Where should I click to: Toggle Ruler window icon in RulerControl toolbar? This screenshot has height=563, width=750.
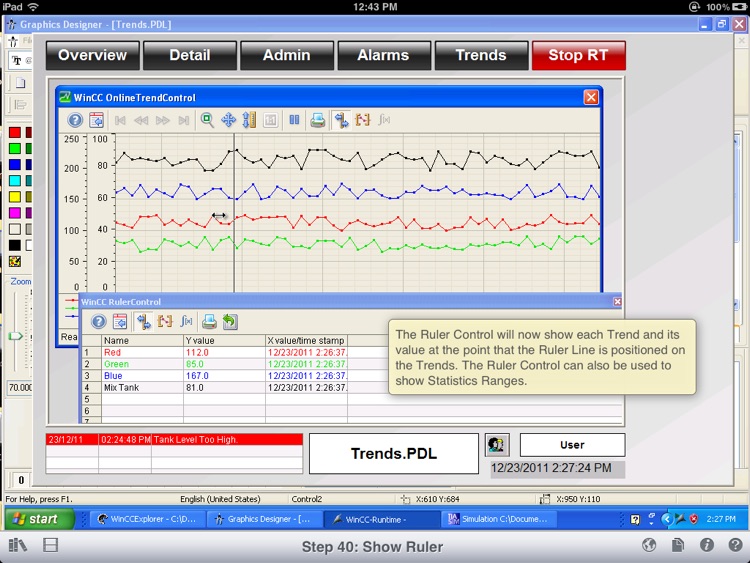coord(143,321)
